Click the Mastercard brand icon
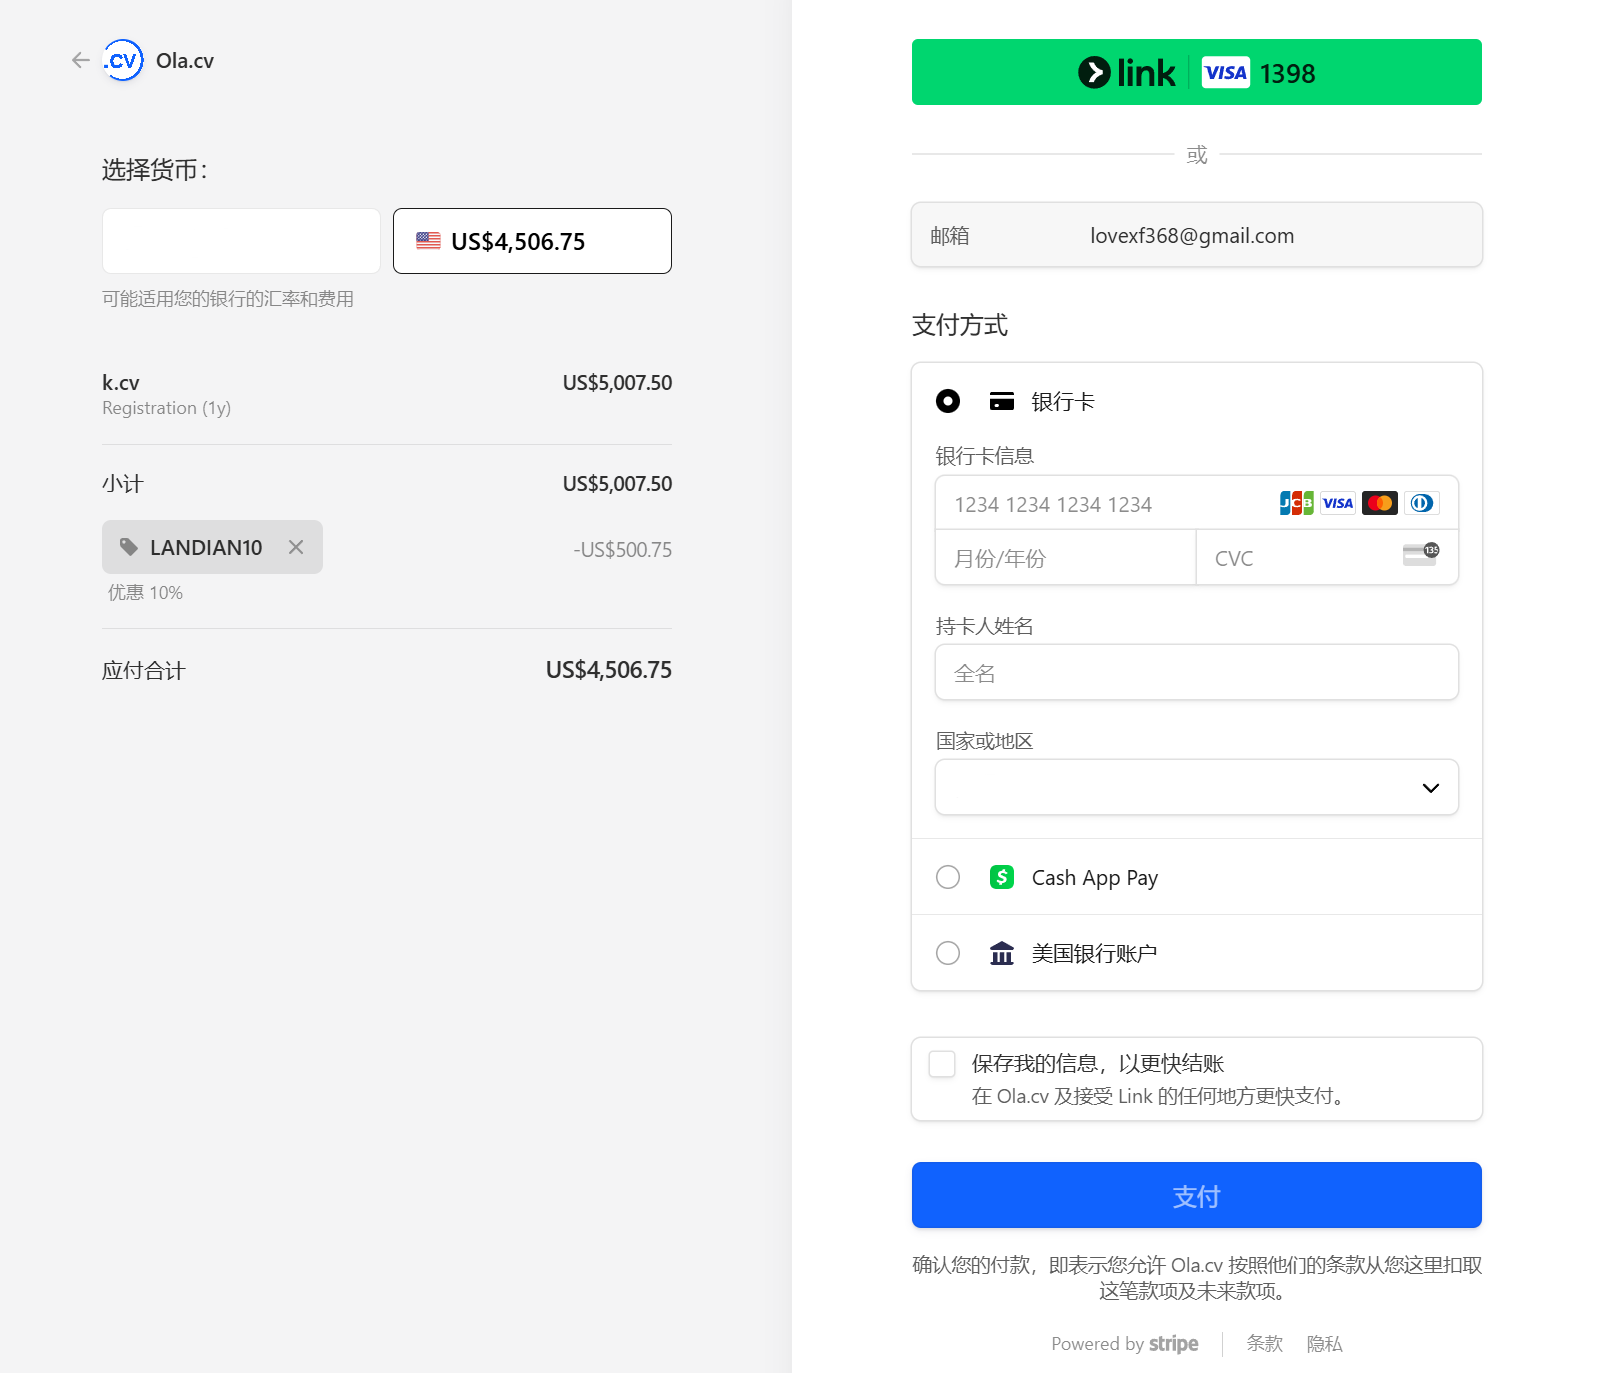1600x1373 pixels. [x=1379, y=503]
